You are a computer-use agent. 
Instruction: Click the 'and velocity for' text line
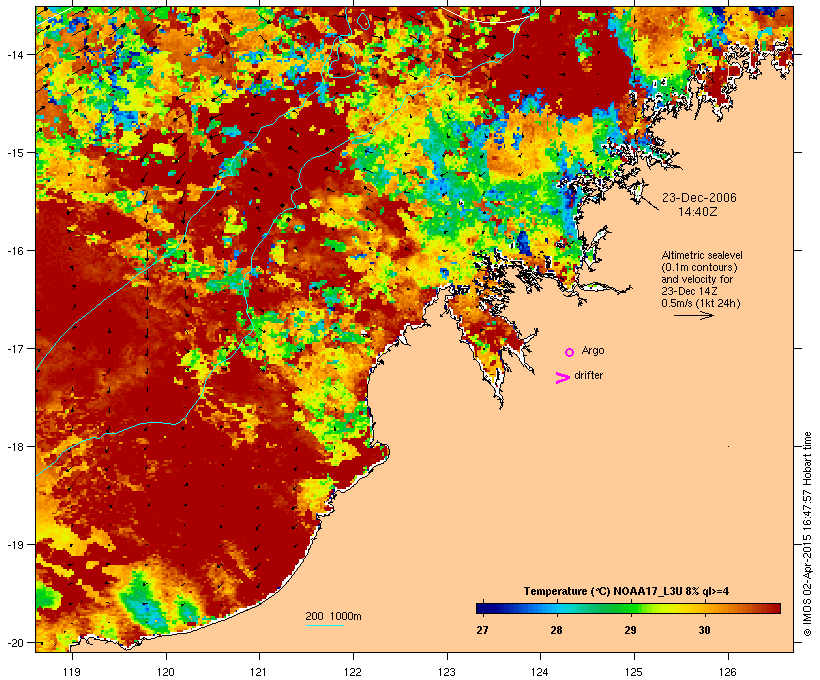697,279
